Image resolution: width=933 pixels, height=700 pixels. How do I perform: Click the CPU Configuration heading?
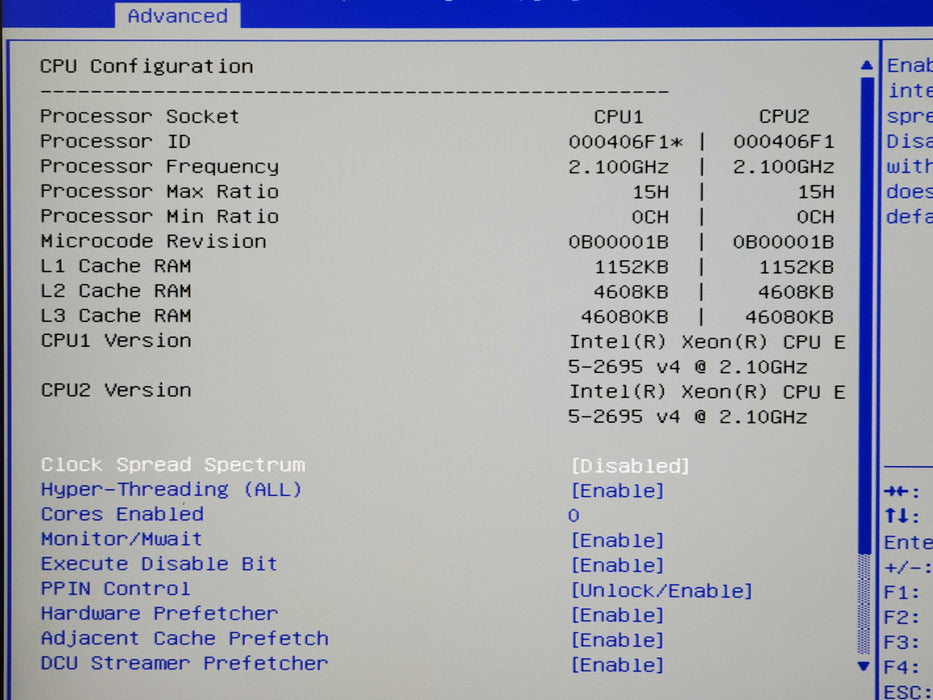[x=146, y=66]
